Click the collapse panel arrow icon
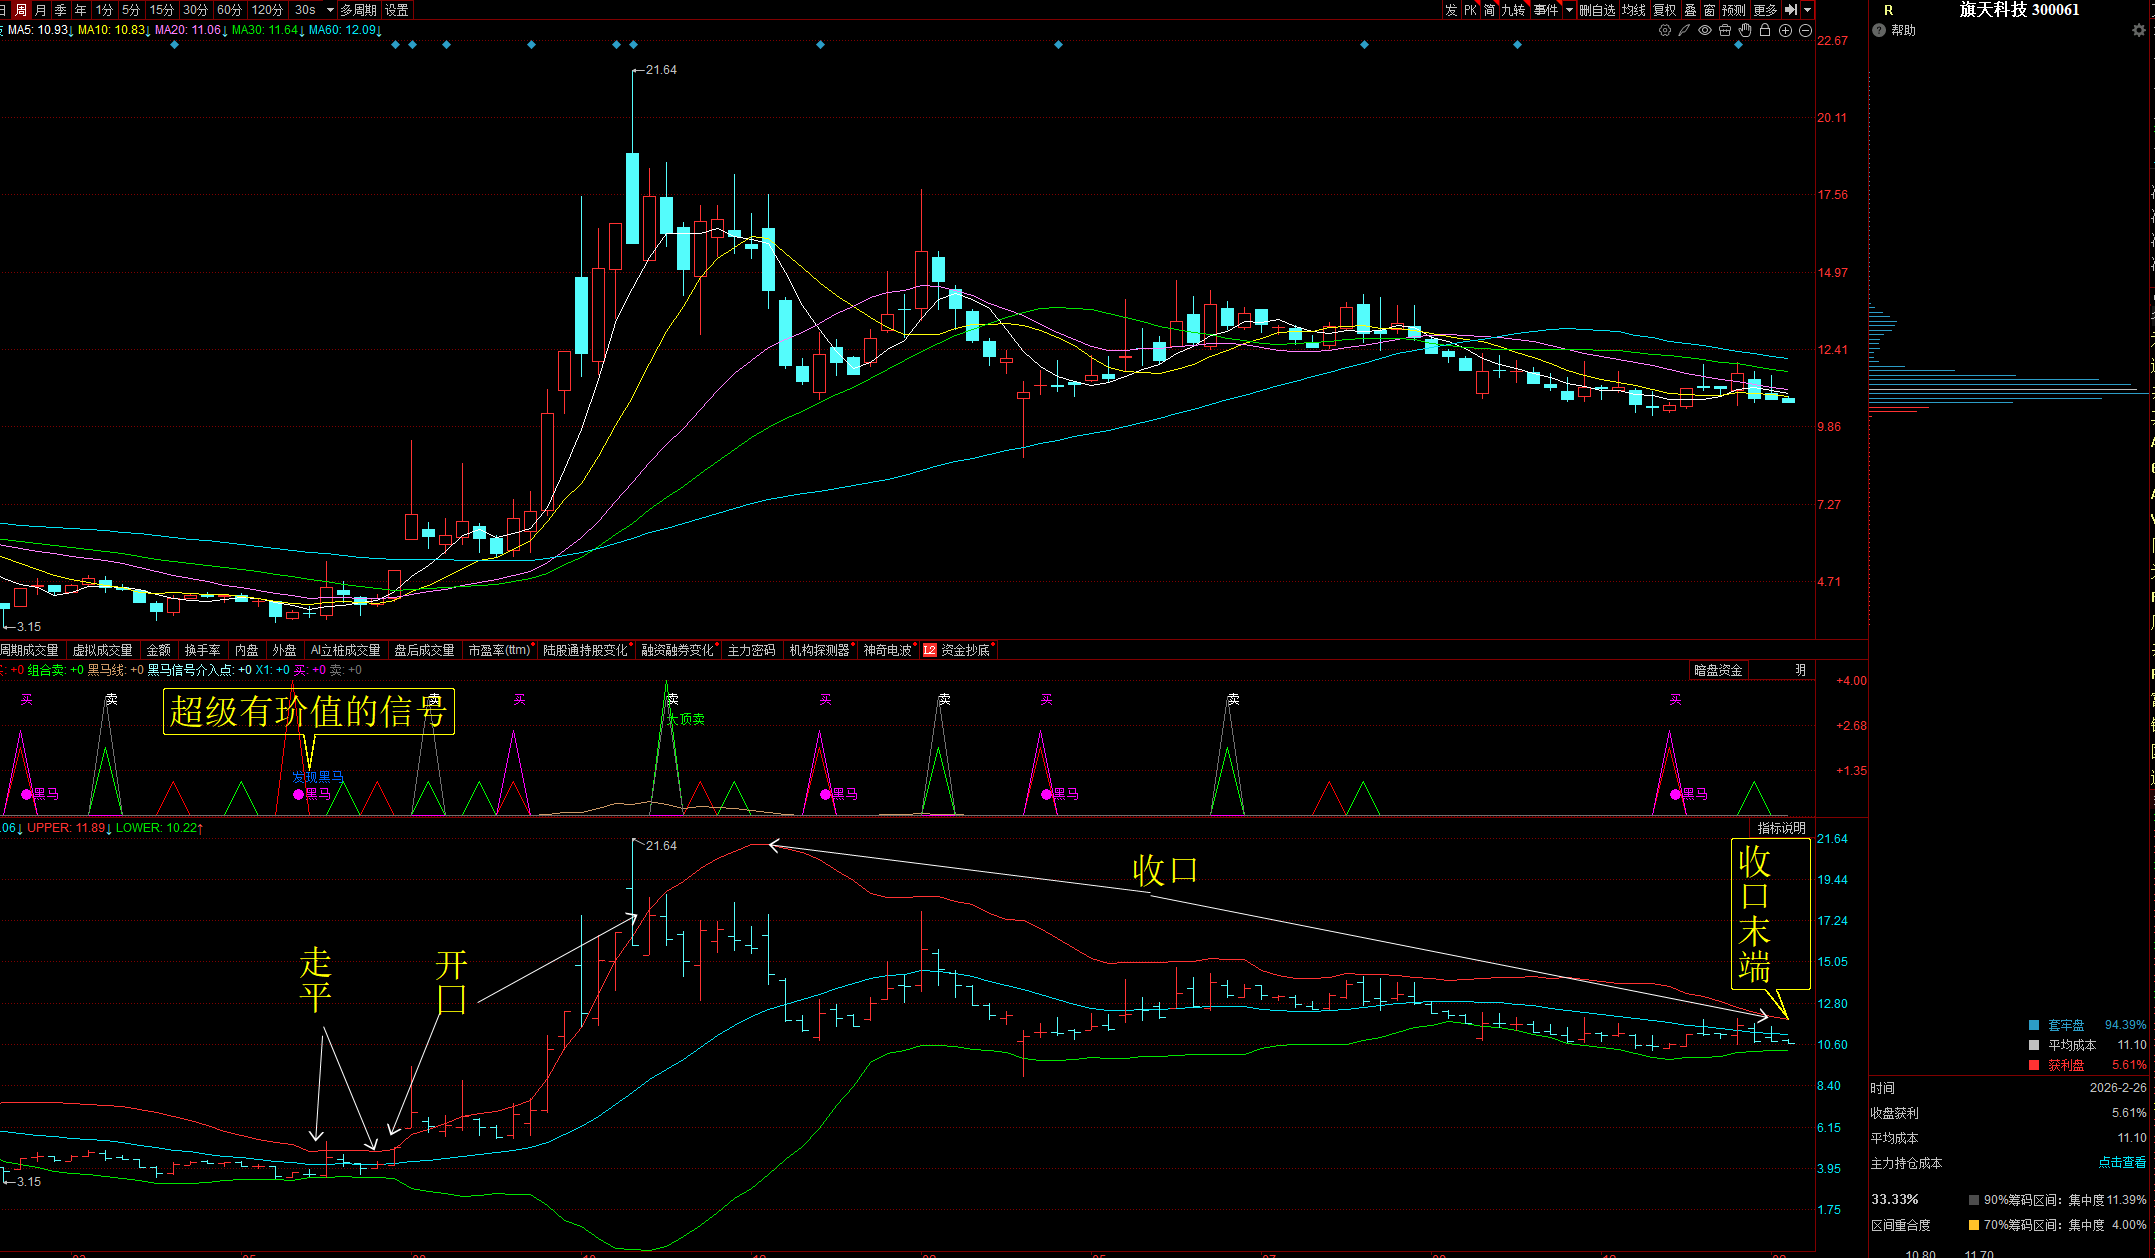Viewport: 2155px width, 1258px height. point(1791,10)
